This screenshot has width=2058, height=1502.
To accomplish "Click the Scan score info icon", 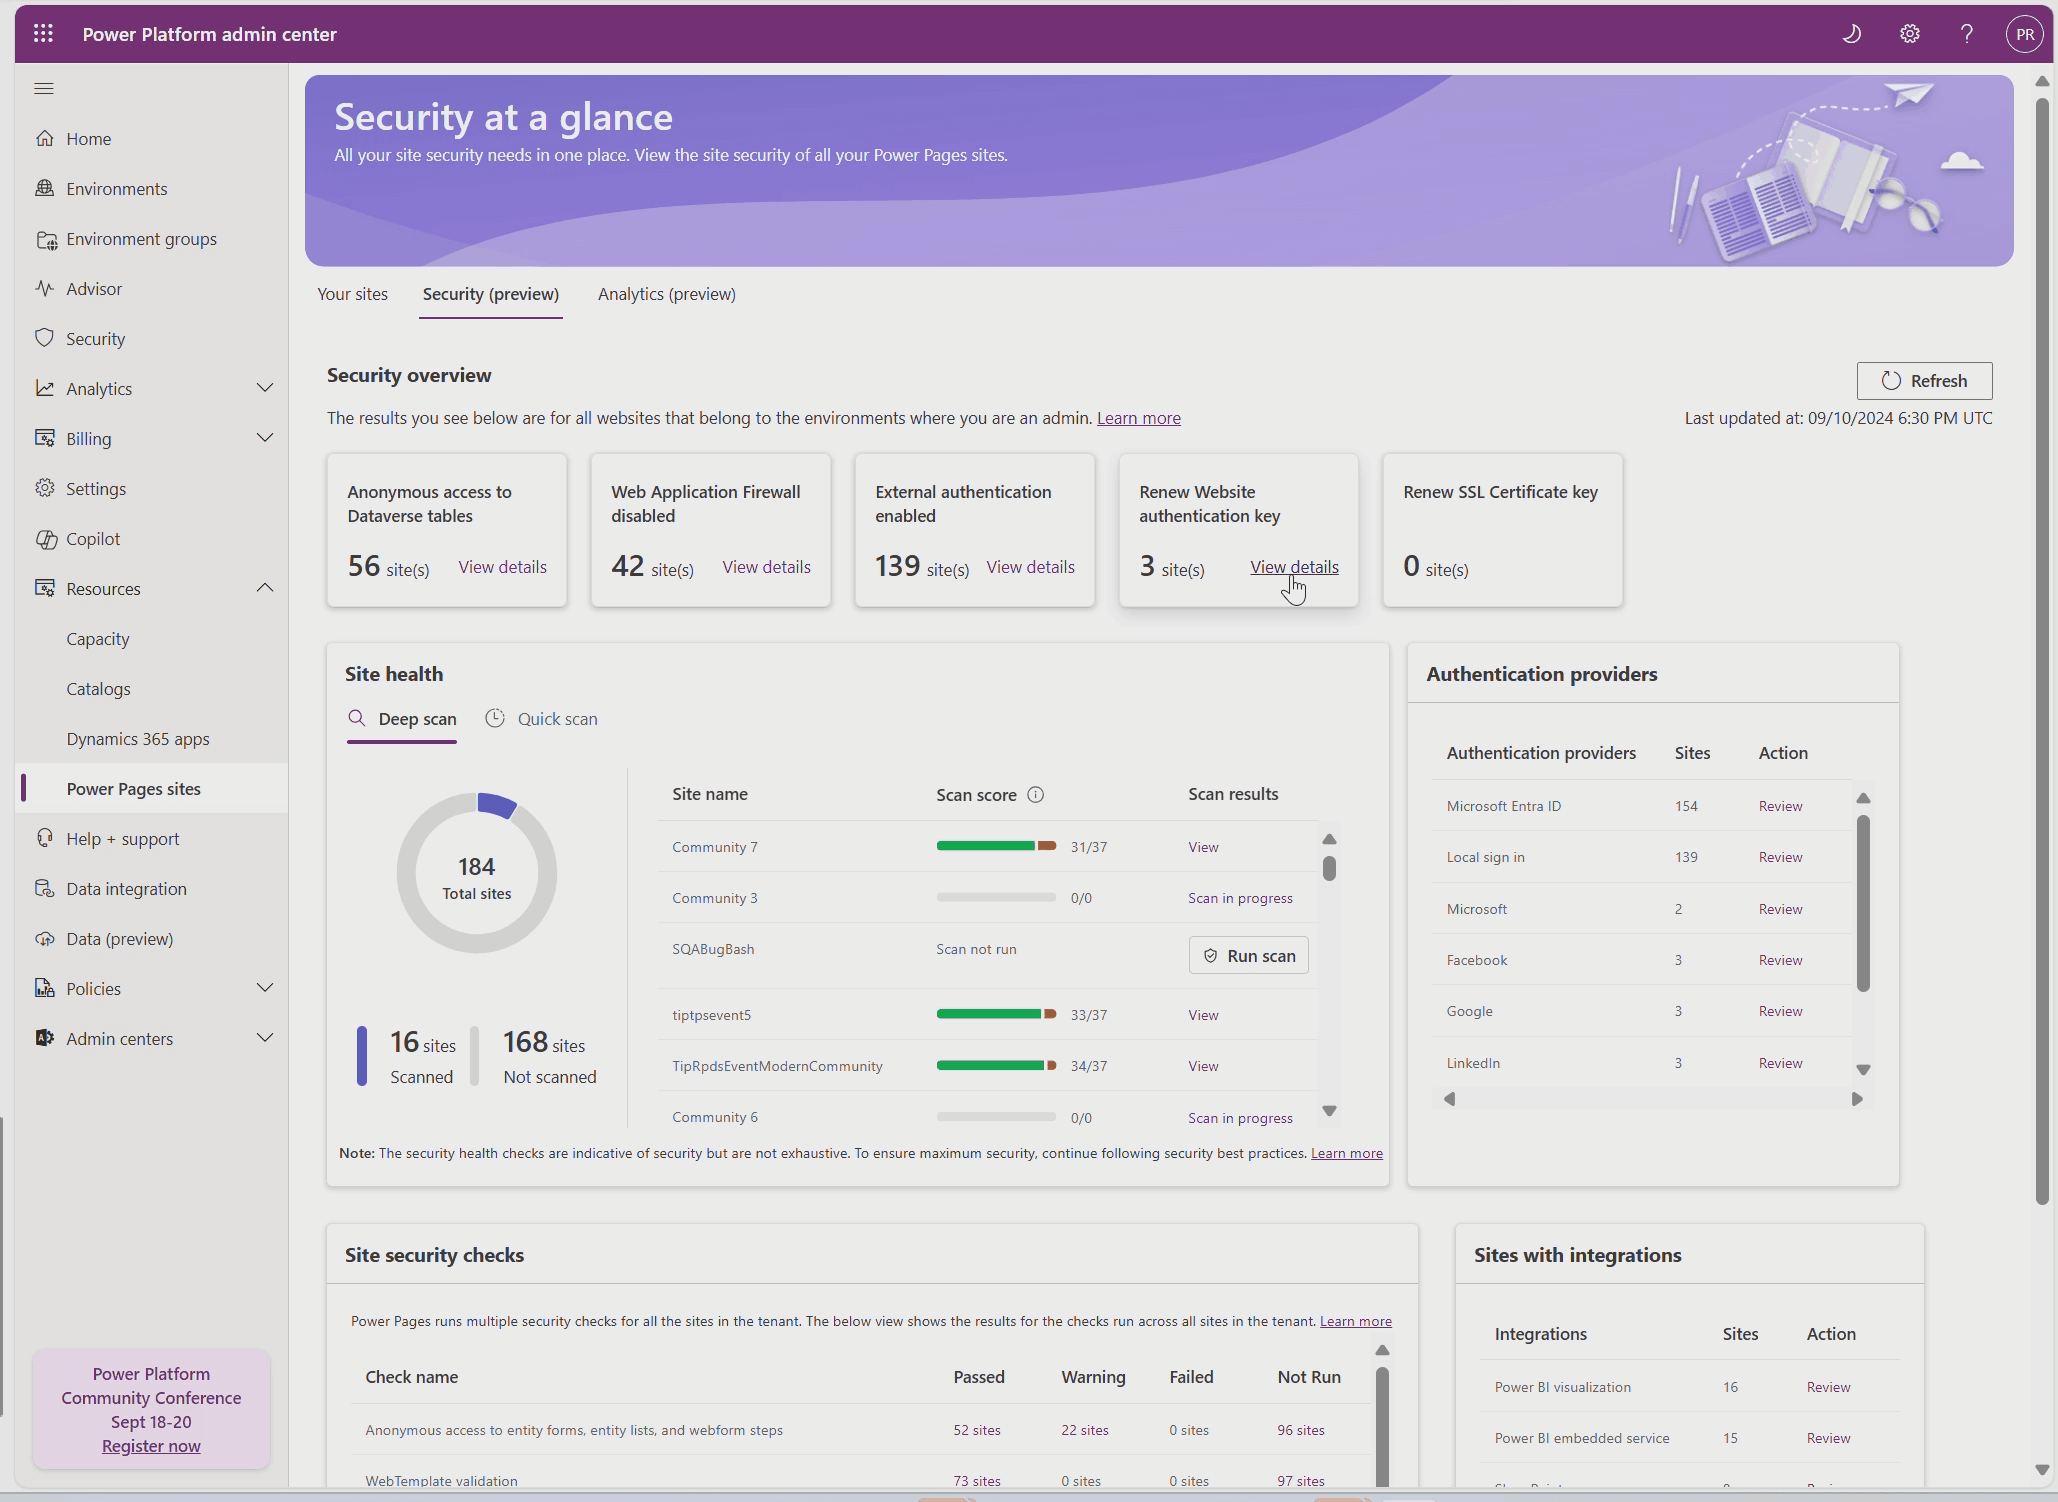I will point(1036,795).
